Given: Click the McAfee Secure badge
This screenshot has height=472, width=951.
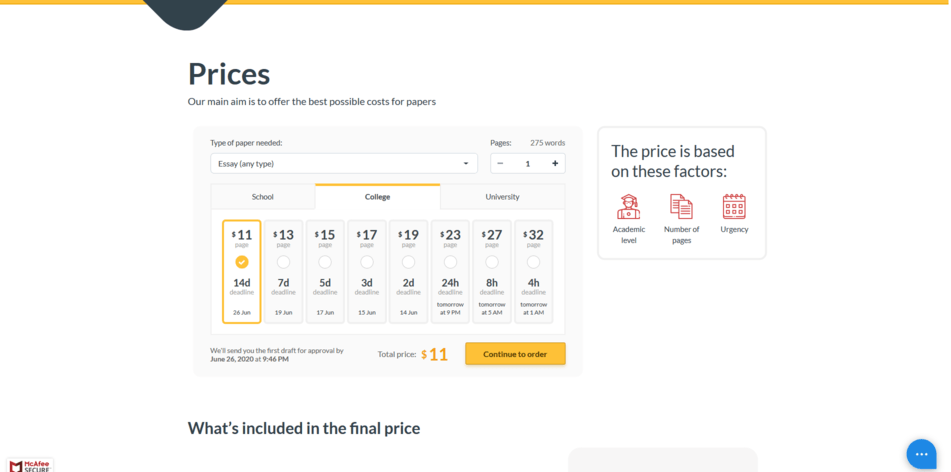Looking at the screenshot, I should pos(30,465).
